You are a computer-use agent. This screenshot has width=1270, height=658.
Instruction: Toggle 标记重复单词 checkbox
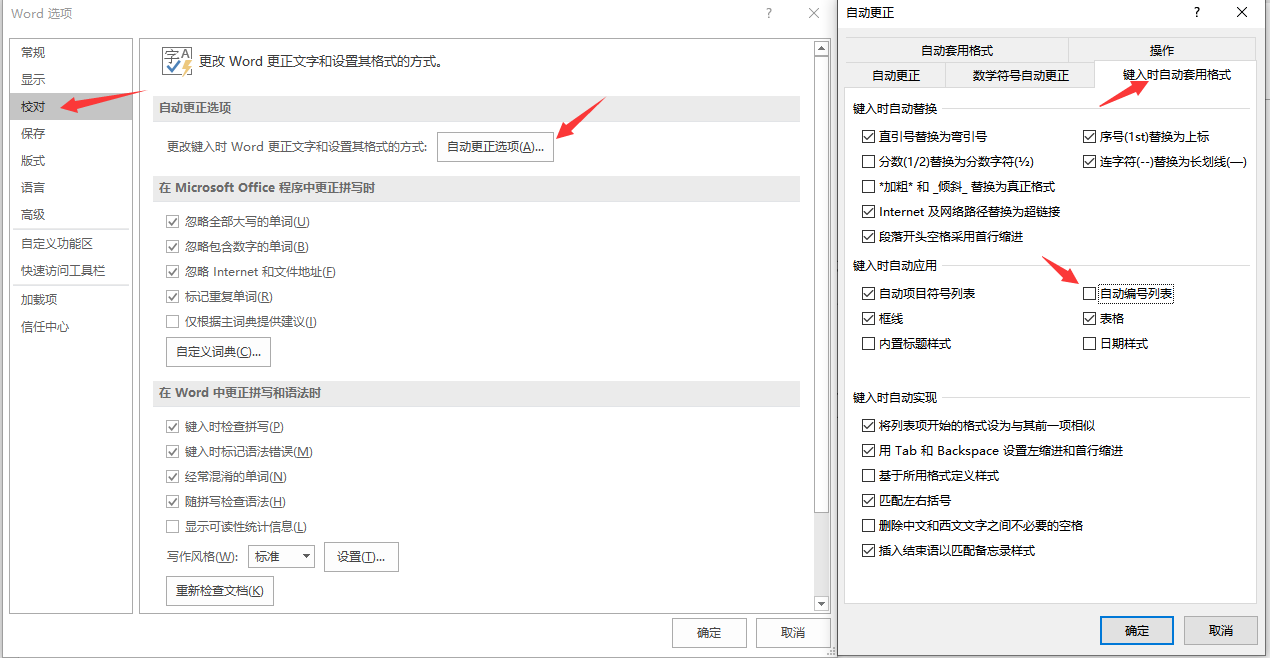[x=172, y=296]
